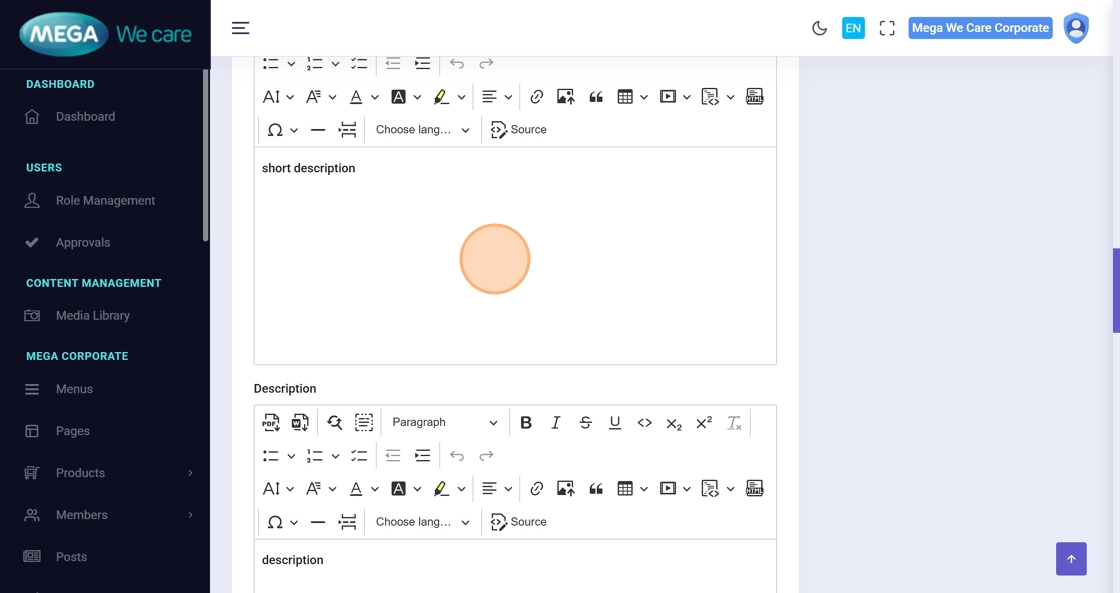Go to Role Management page
This screenshot has width=1120, height=593.
pyautogui.click(x=105, y=201)
